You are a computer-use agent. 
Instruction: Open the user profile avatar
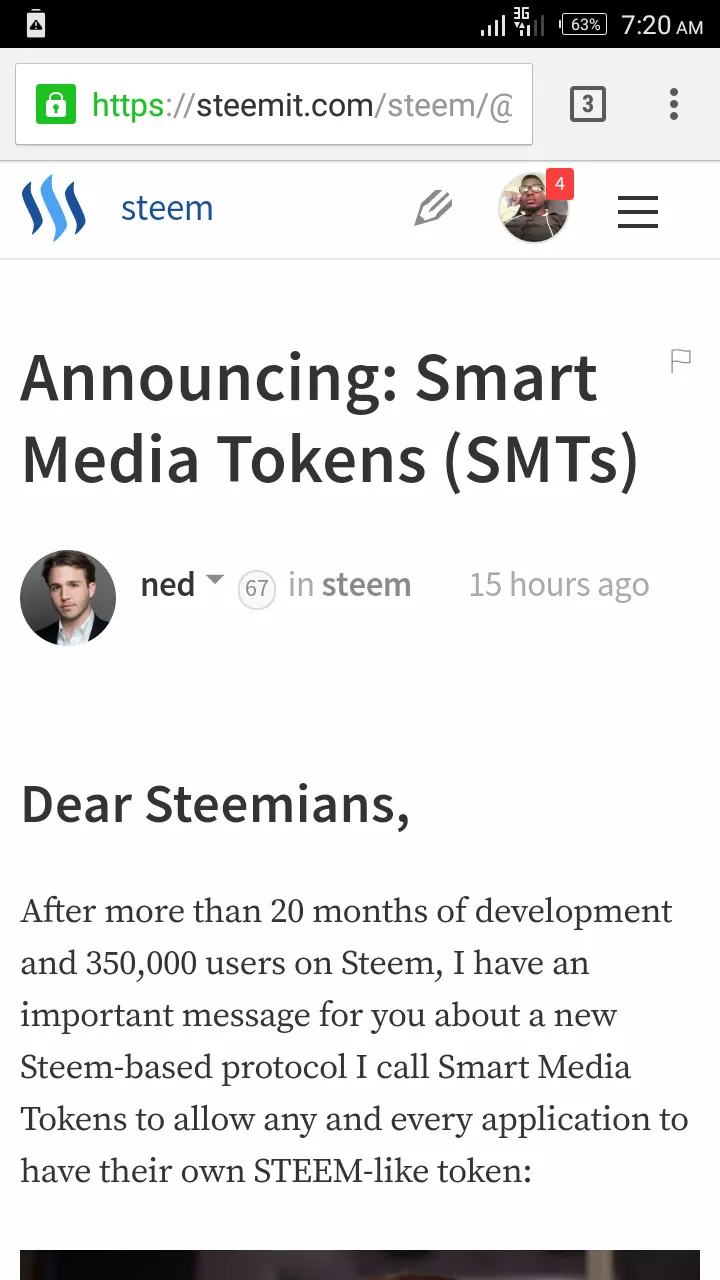point(534,208)
